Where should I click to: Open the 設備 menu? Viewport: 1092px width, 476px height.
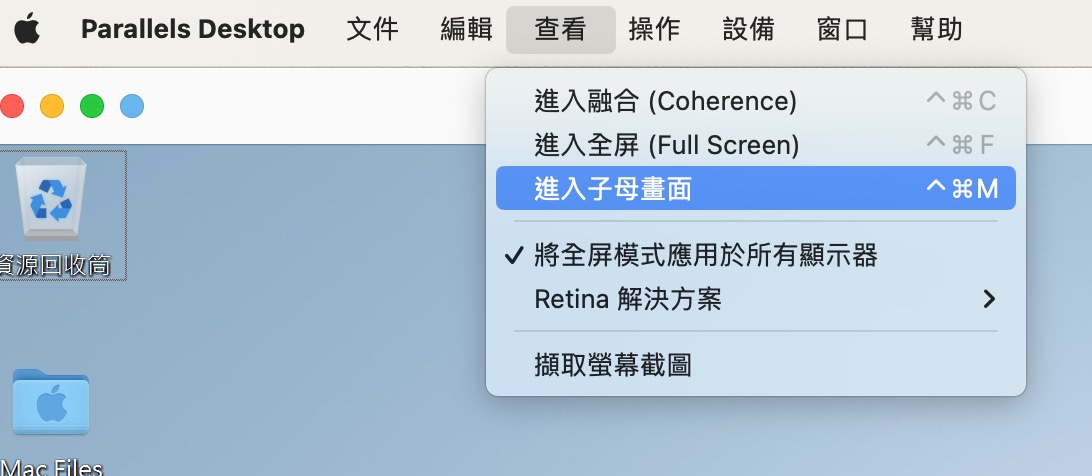[749, 29]
